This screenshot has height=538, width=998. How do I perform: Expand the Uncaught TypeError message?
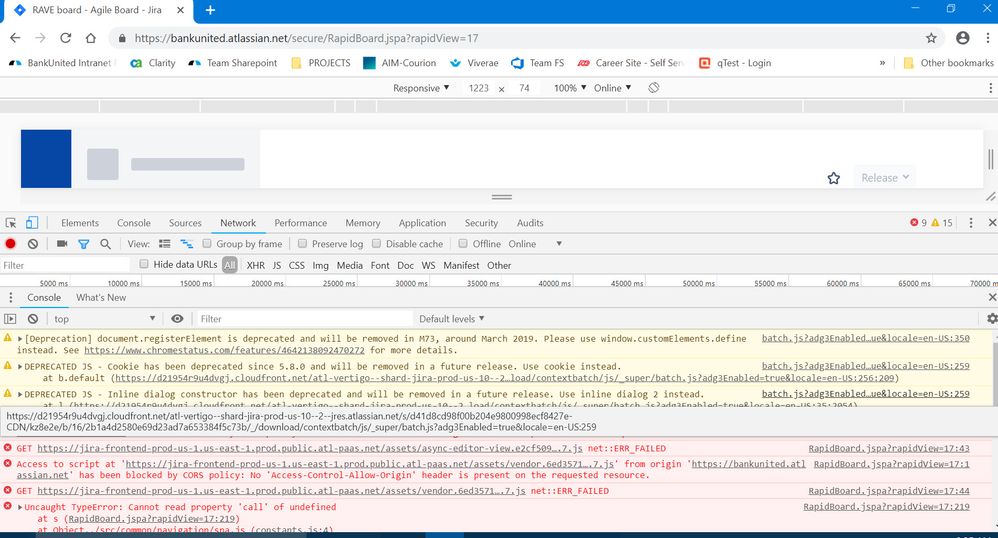coord(20,507)
